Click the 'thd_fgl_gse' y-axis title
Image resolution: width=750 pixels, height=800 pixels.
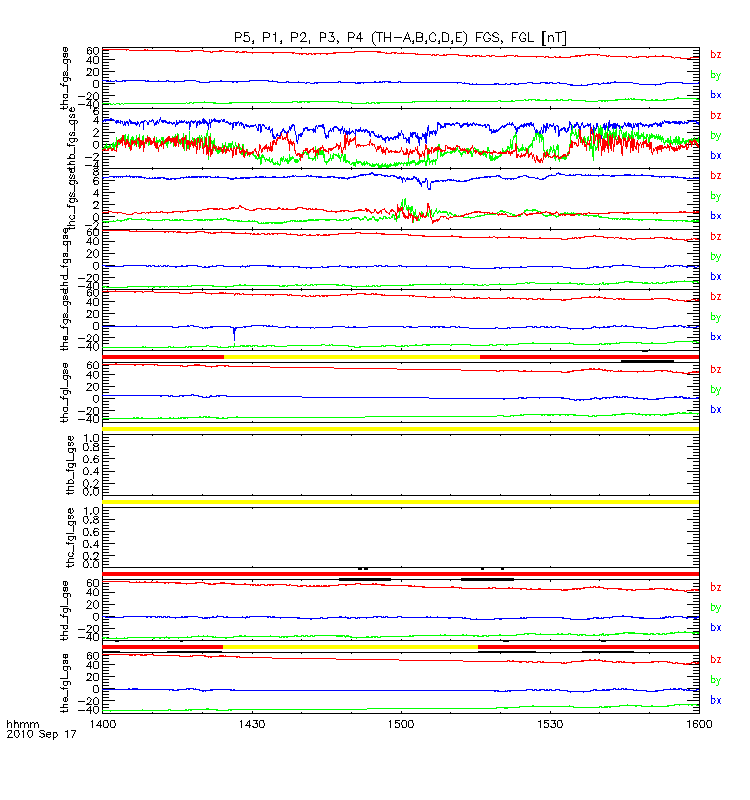pyautogui.click(x=65, y=611)
